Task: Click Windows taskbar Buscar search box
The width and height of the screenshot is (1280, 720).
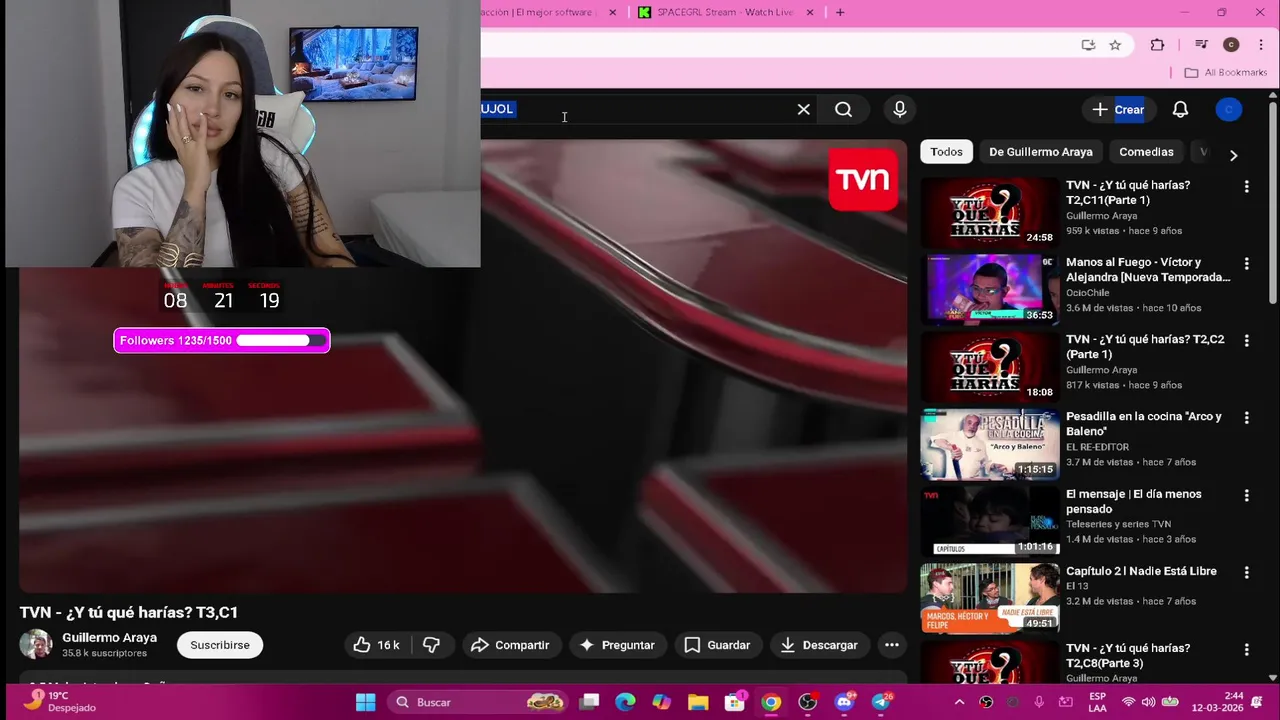Action: click(x=478, y=702)
